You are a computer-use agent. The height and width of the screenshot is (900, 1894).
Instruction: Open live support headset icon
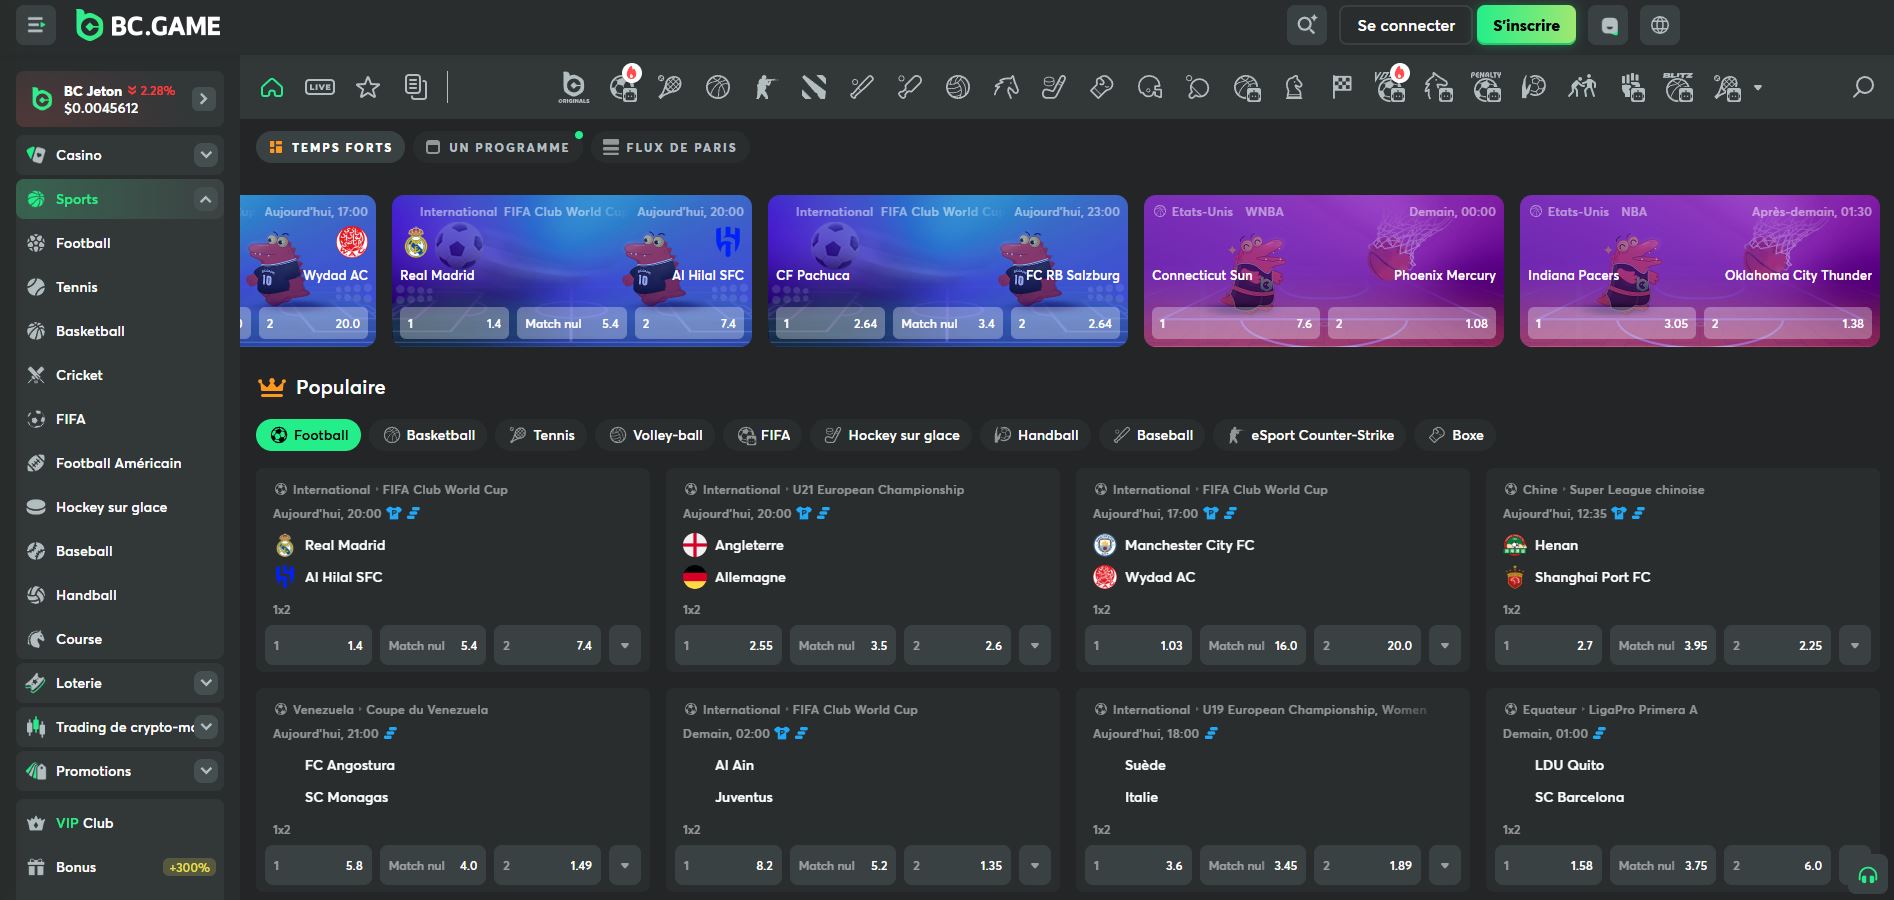point(1867,876)
